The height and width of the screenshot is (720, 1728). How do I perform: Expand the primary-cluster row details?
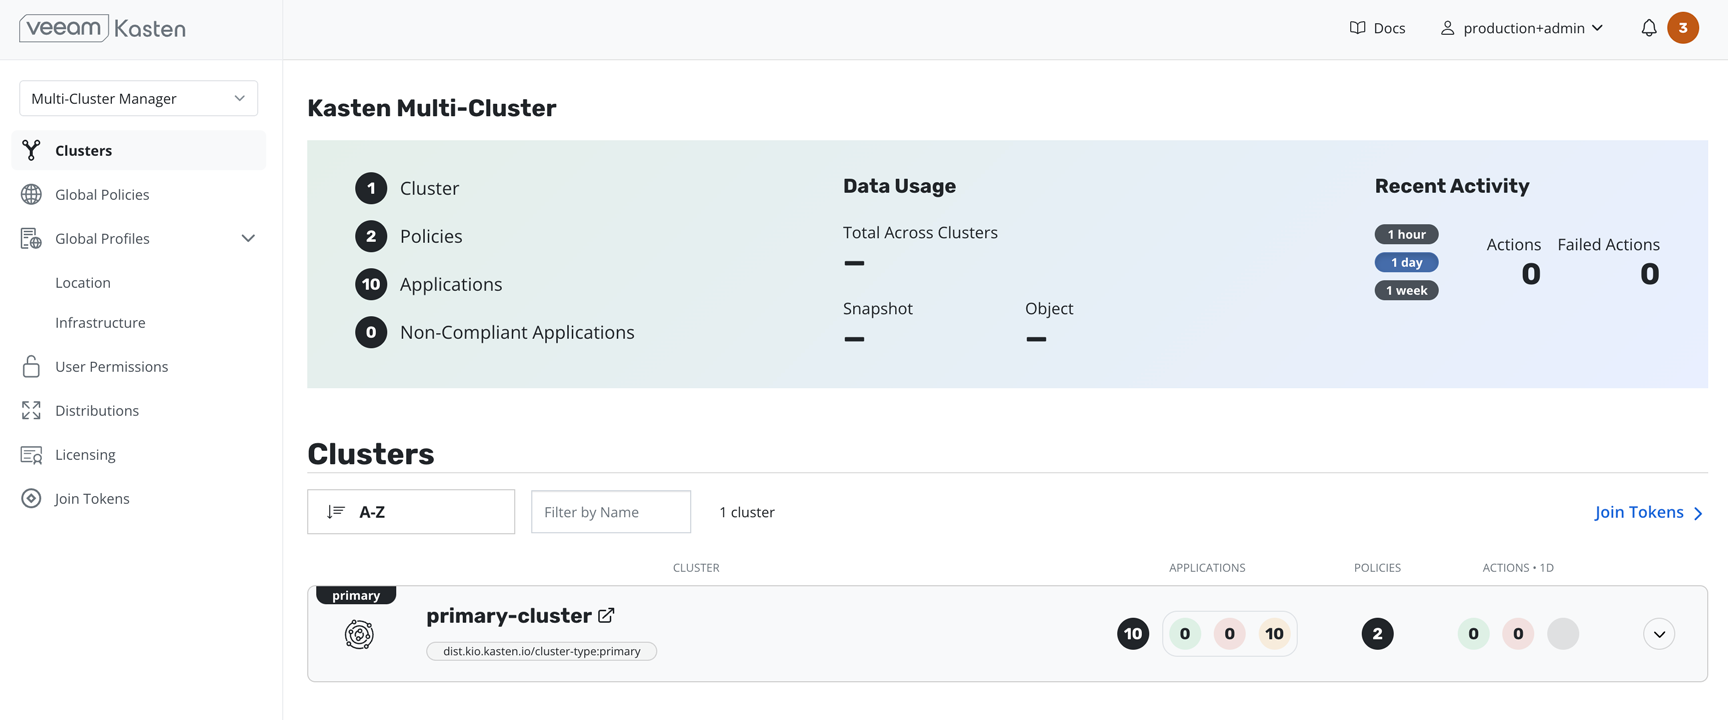[x=1658, y=634]
